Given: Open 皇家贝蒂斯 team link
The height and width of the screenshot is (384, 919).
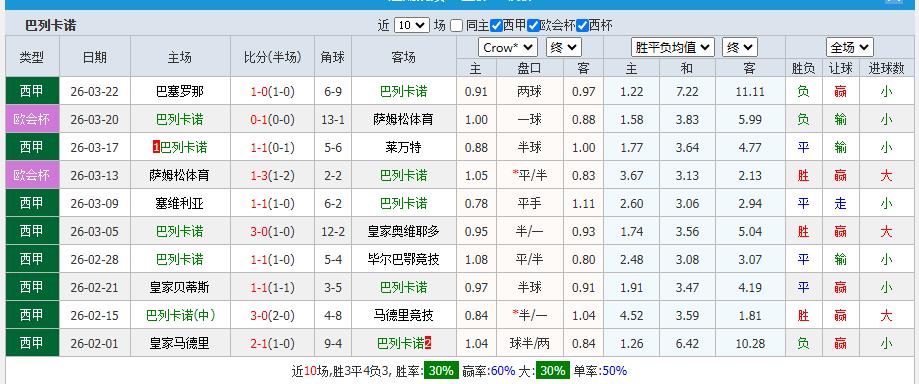Looking at the screenshot, I should [180, 287].
